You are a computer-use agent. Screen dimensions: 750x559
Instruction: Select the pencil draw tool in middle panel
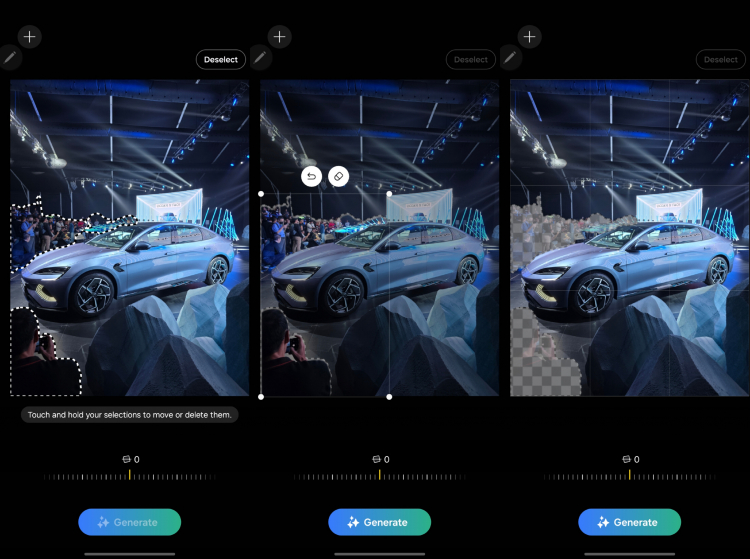(260, 58)
